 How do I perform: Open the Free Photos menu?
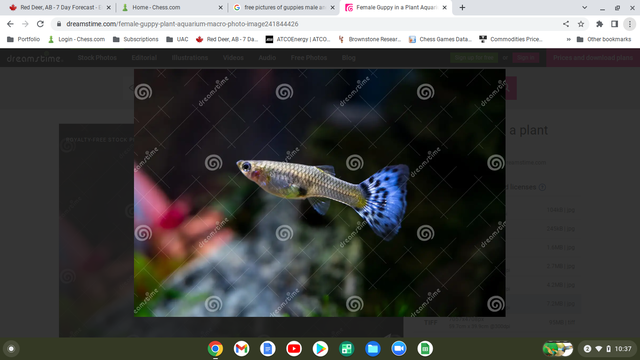pyautogui.click(x=309, y=58)
